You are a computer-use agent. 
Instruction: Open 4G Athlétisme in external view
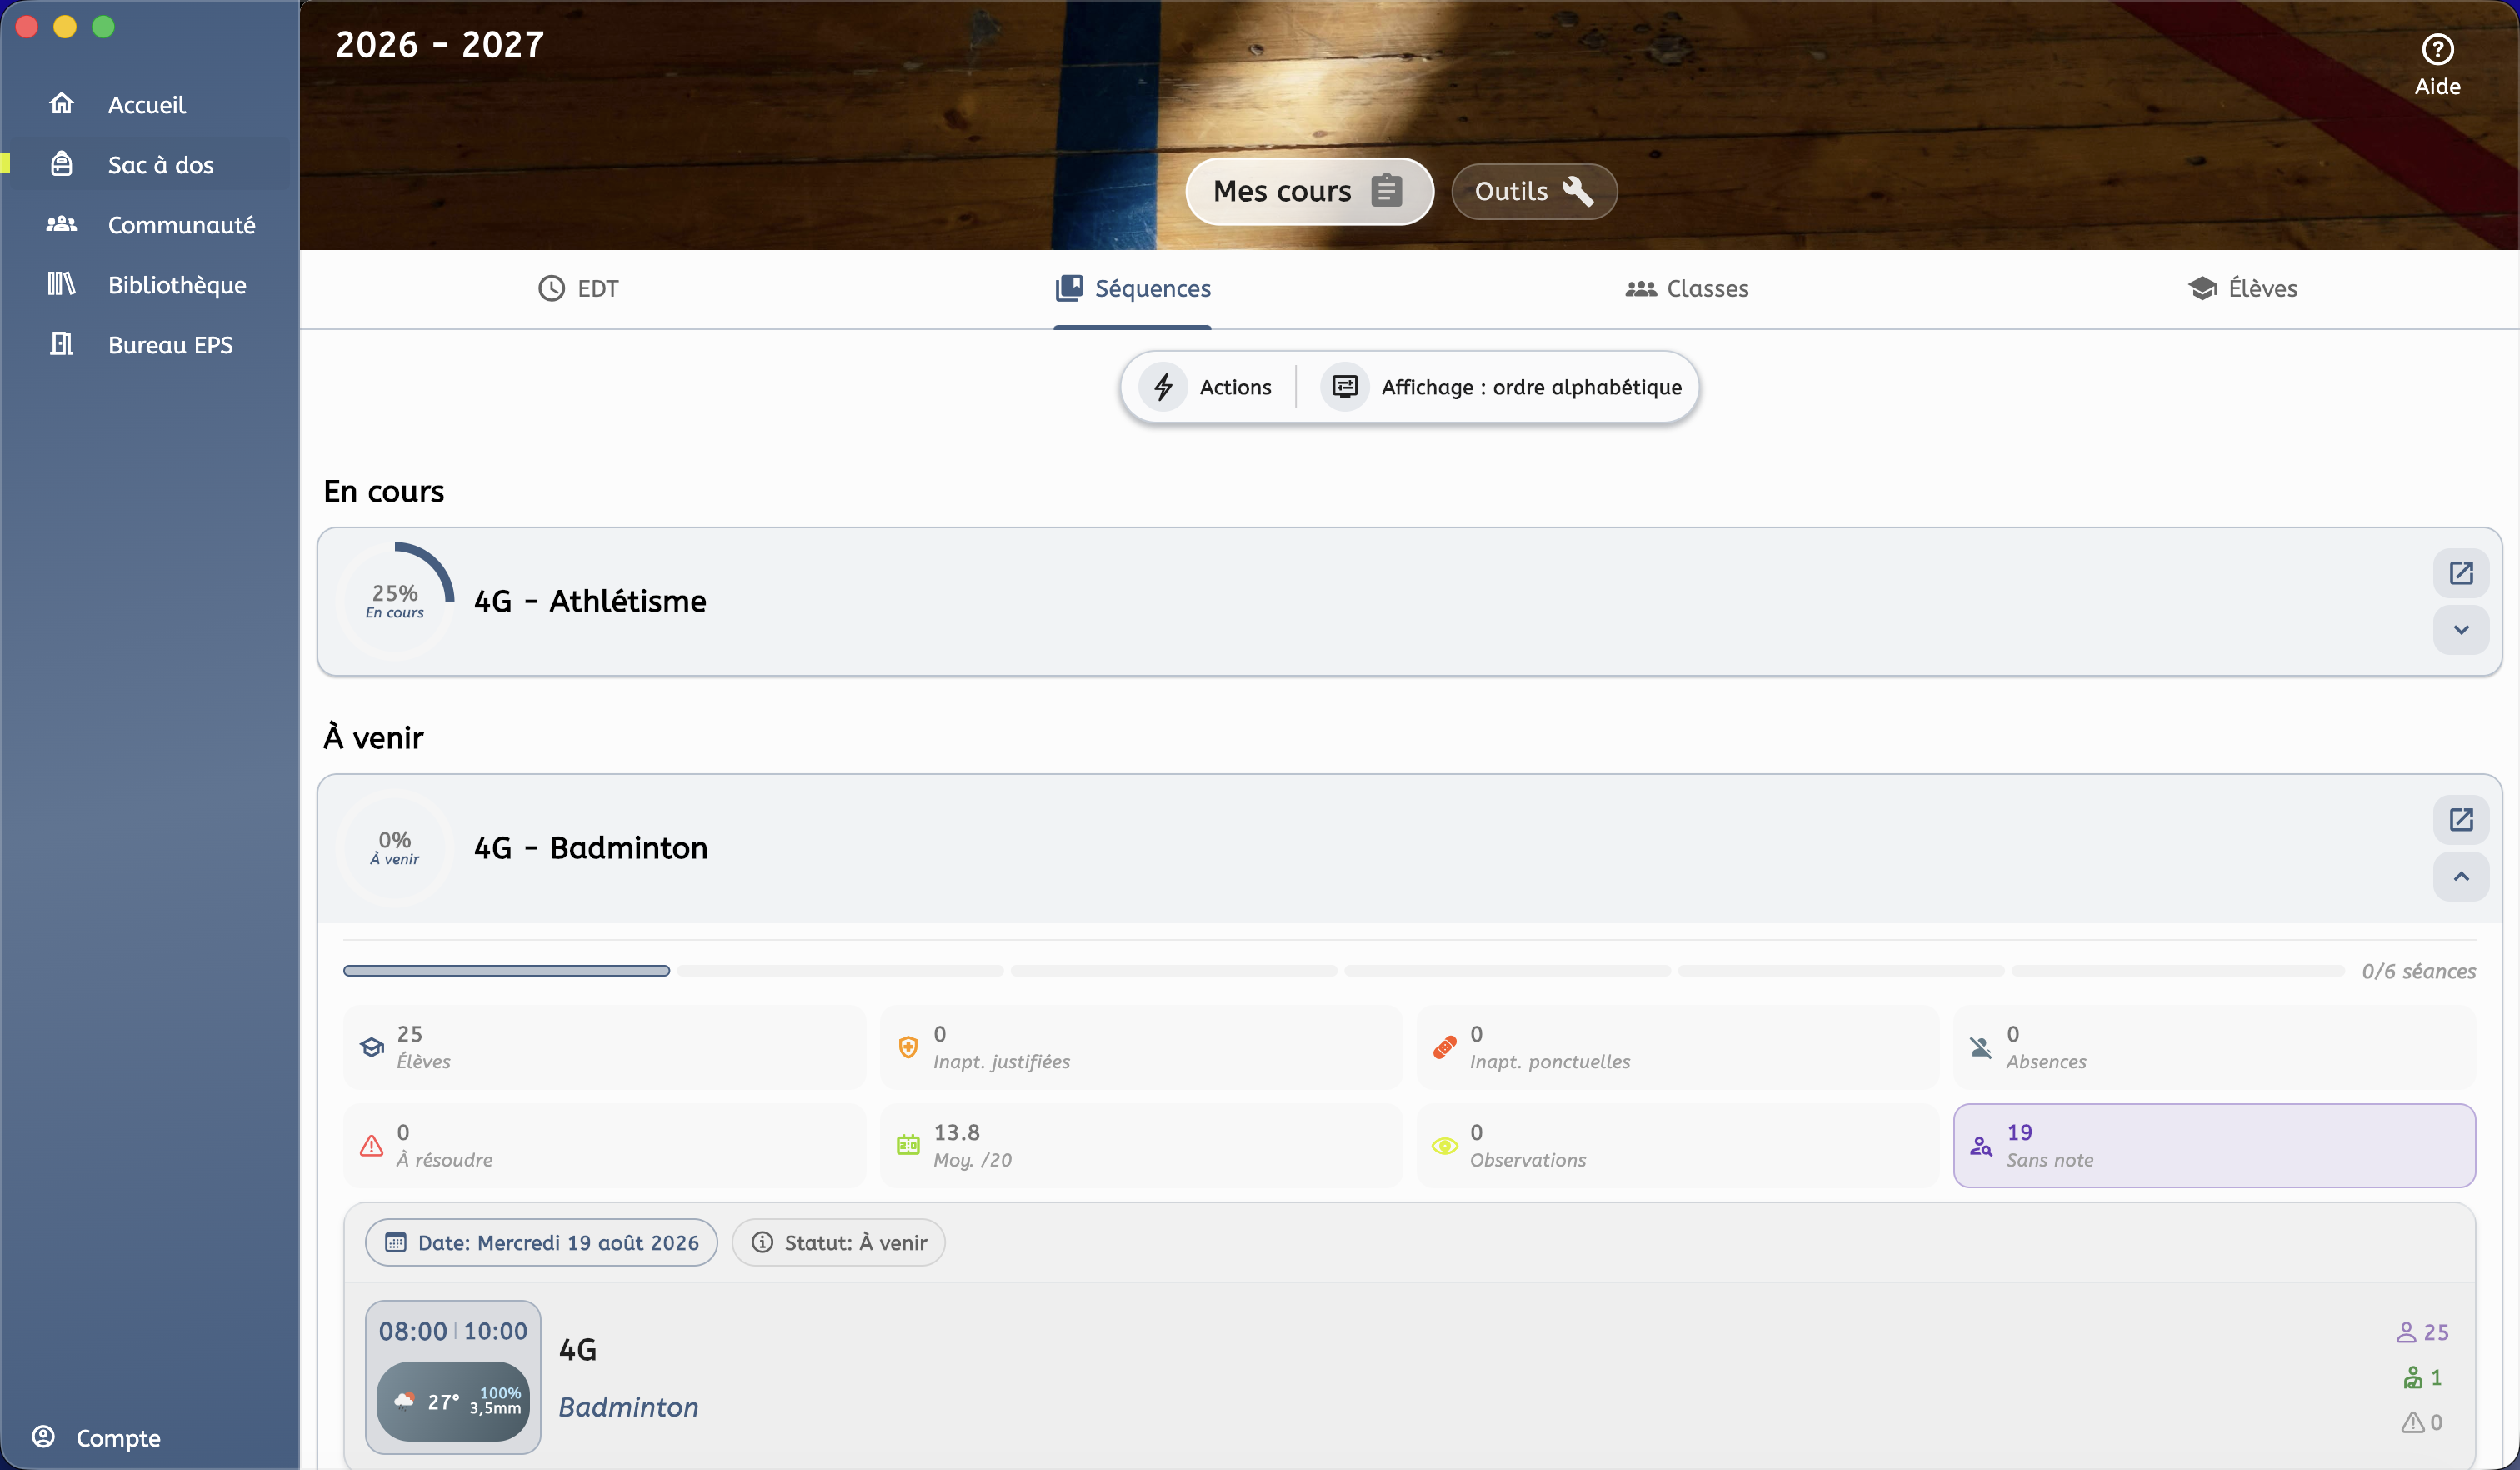pos(2460,573)
